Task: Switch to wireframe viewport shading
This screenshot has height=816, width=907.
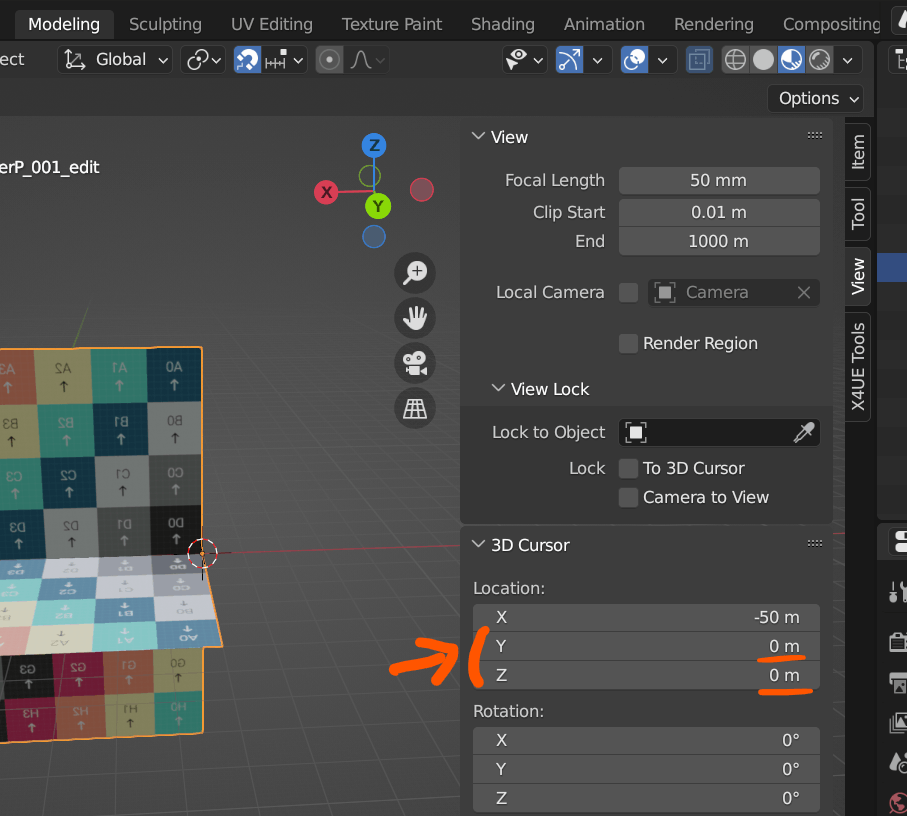Action: tap(735, 60)
